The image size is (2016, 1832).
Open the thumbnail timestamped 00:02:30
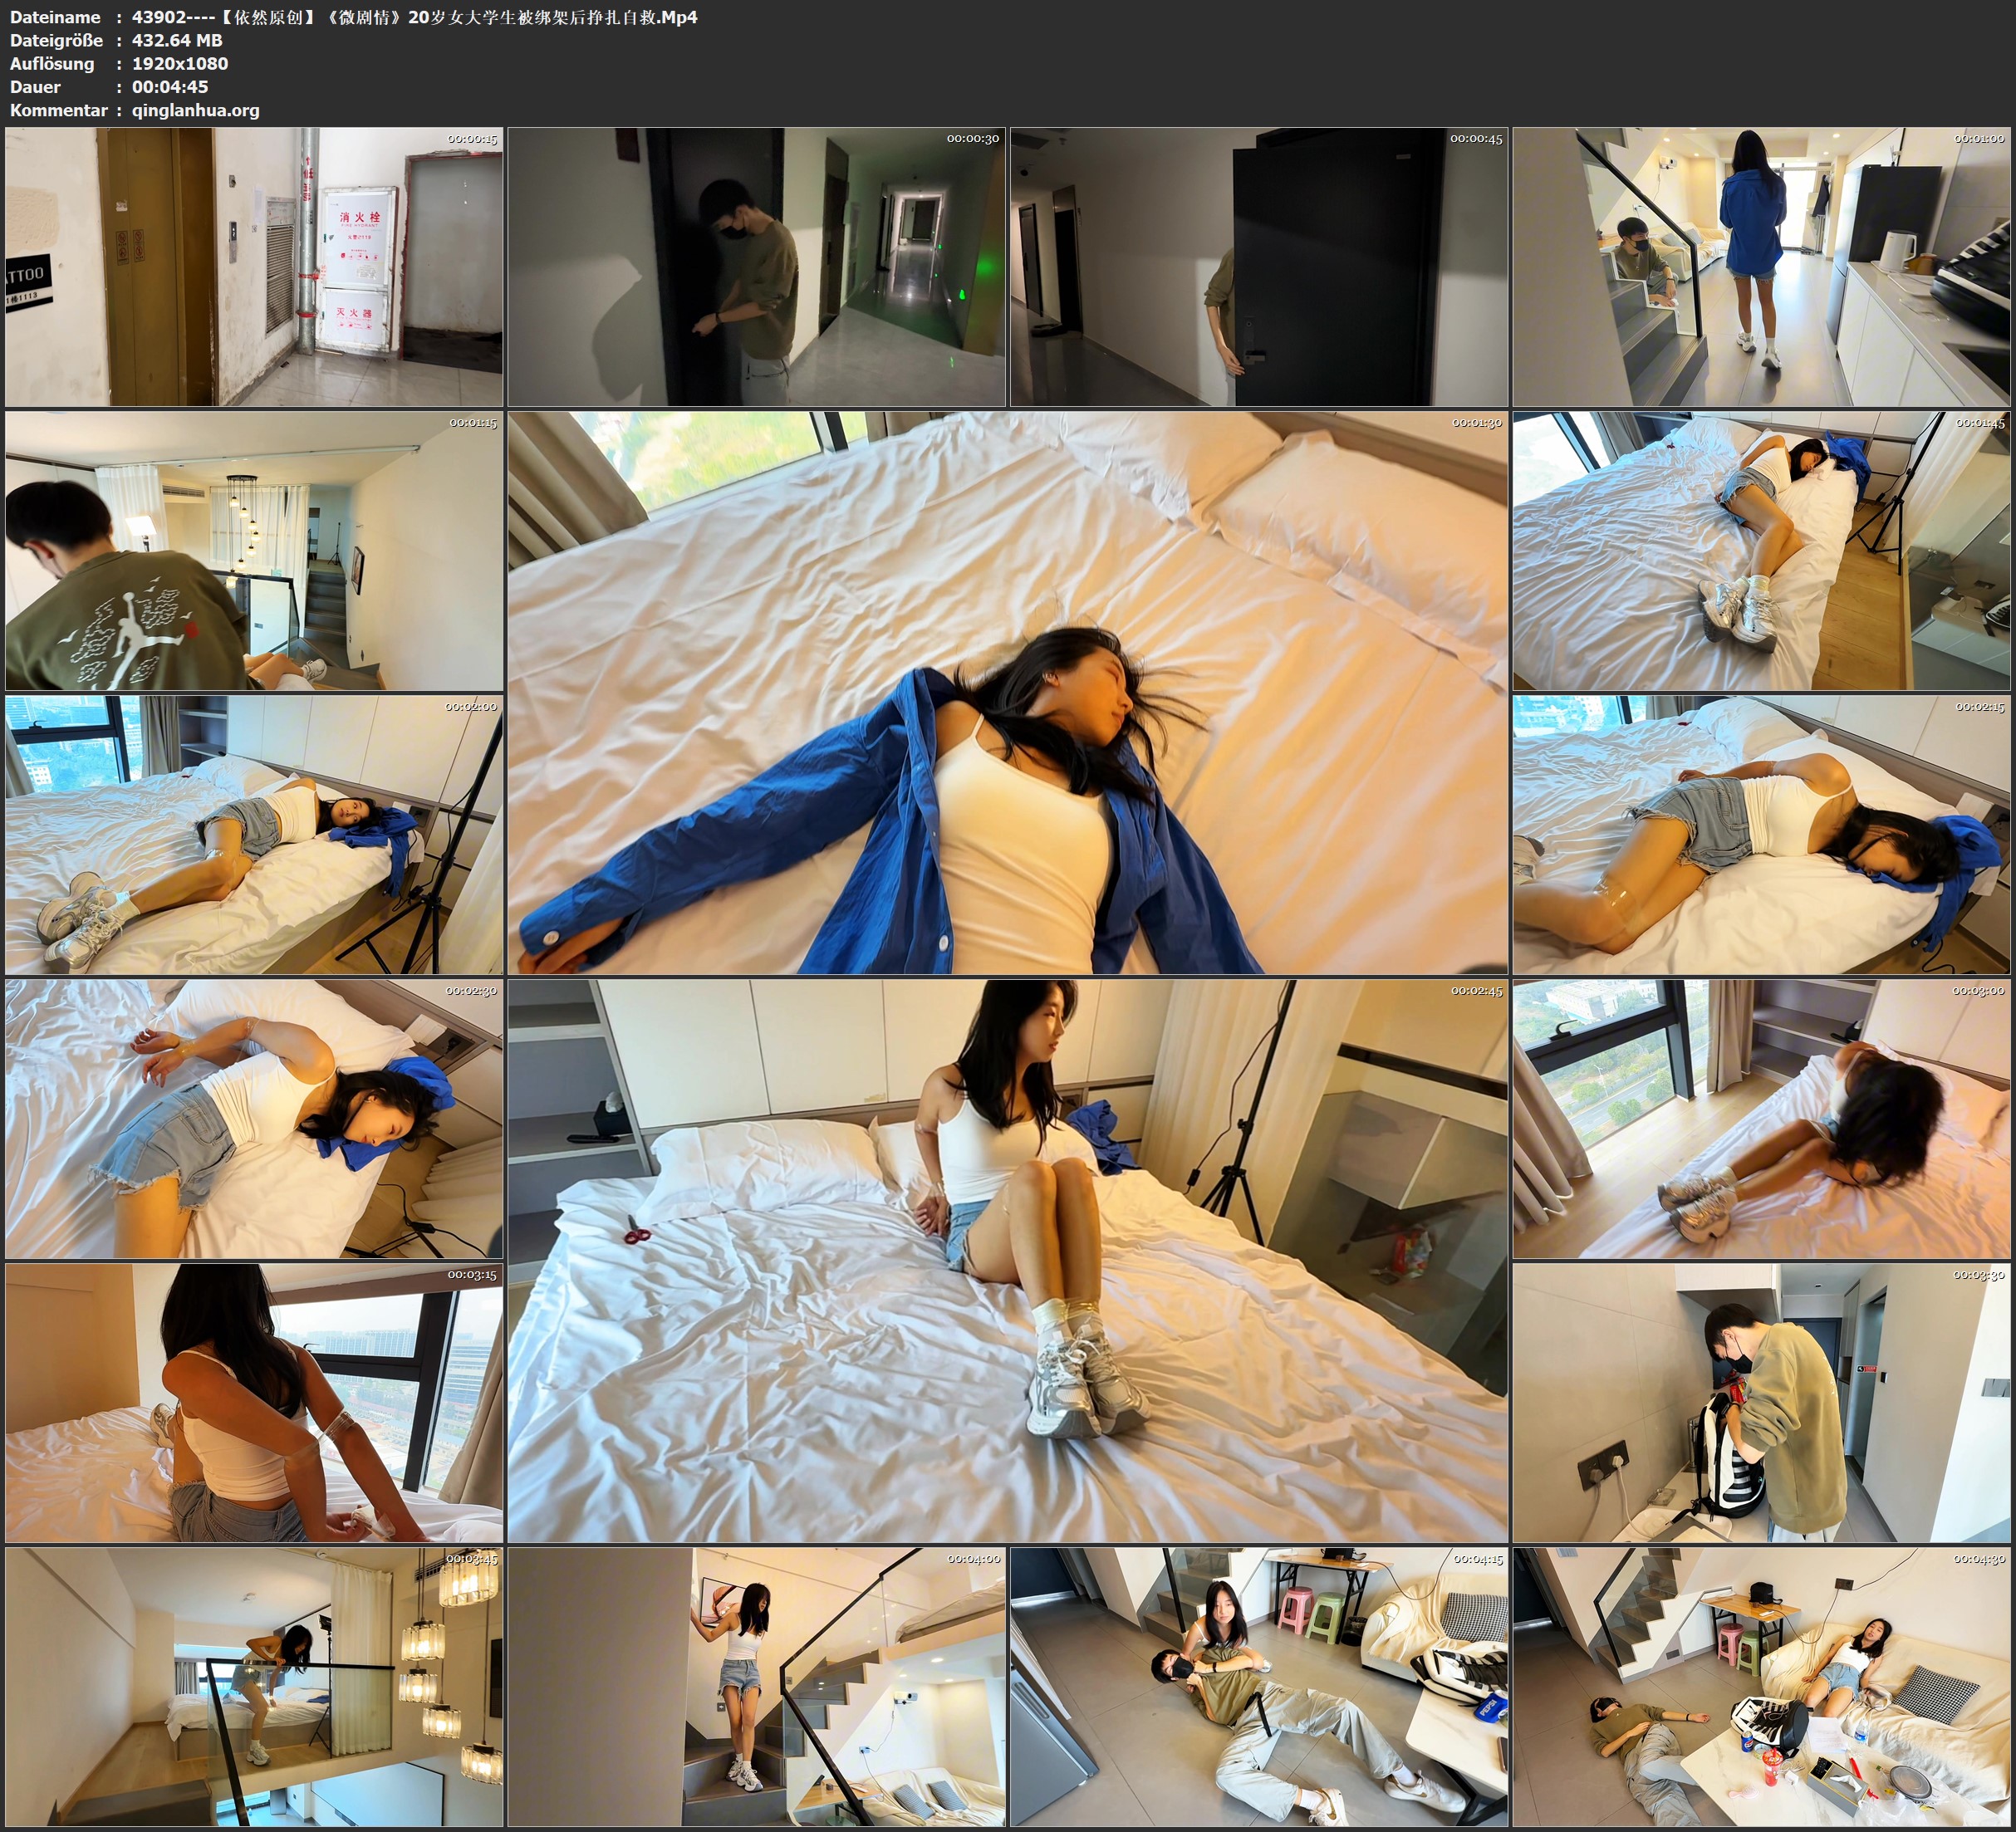(254, 1118)
